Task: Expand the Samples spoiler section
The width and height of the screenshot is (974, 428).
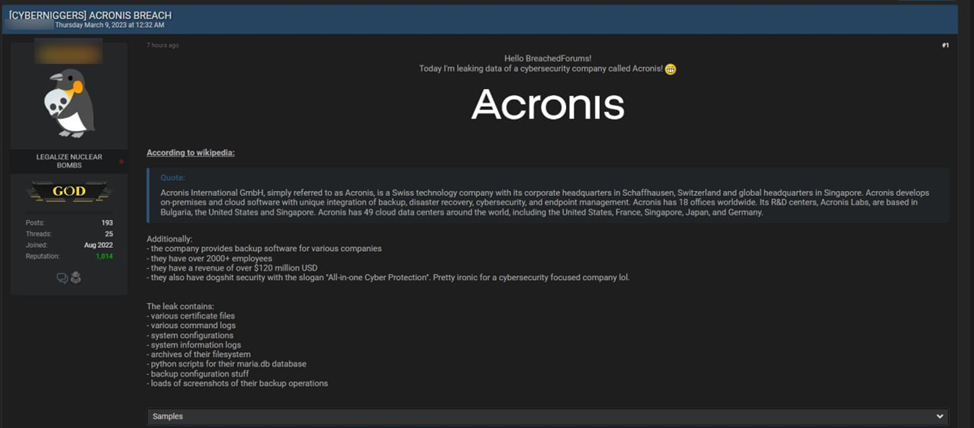Action: 547,416
